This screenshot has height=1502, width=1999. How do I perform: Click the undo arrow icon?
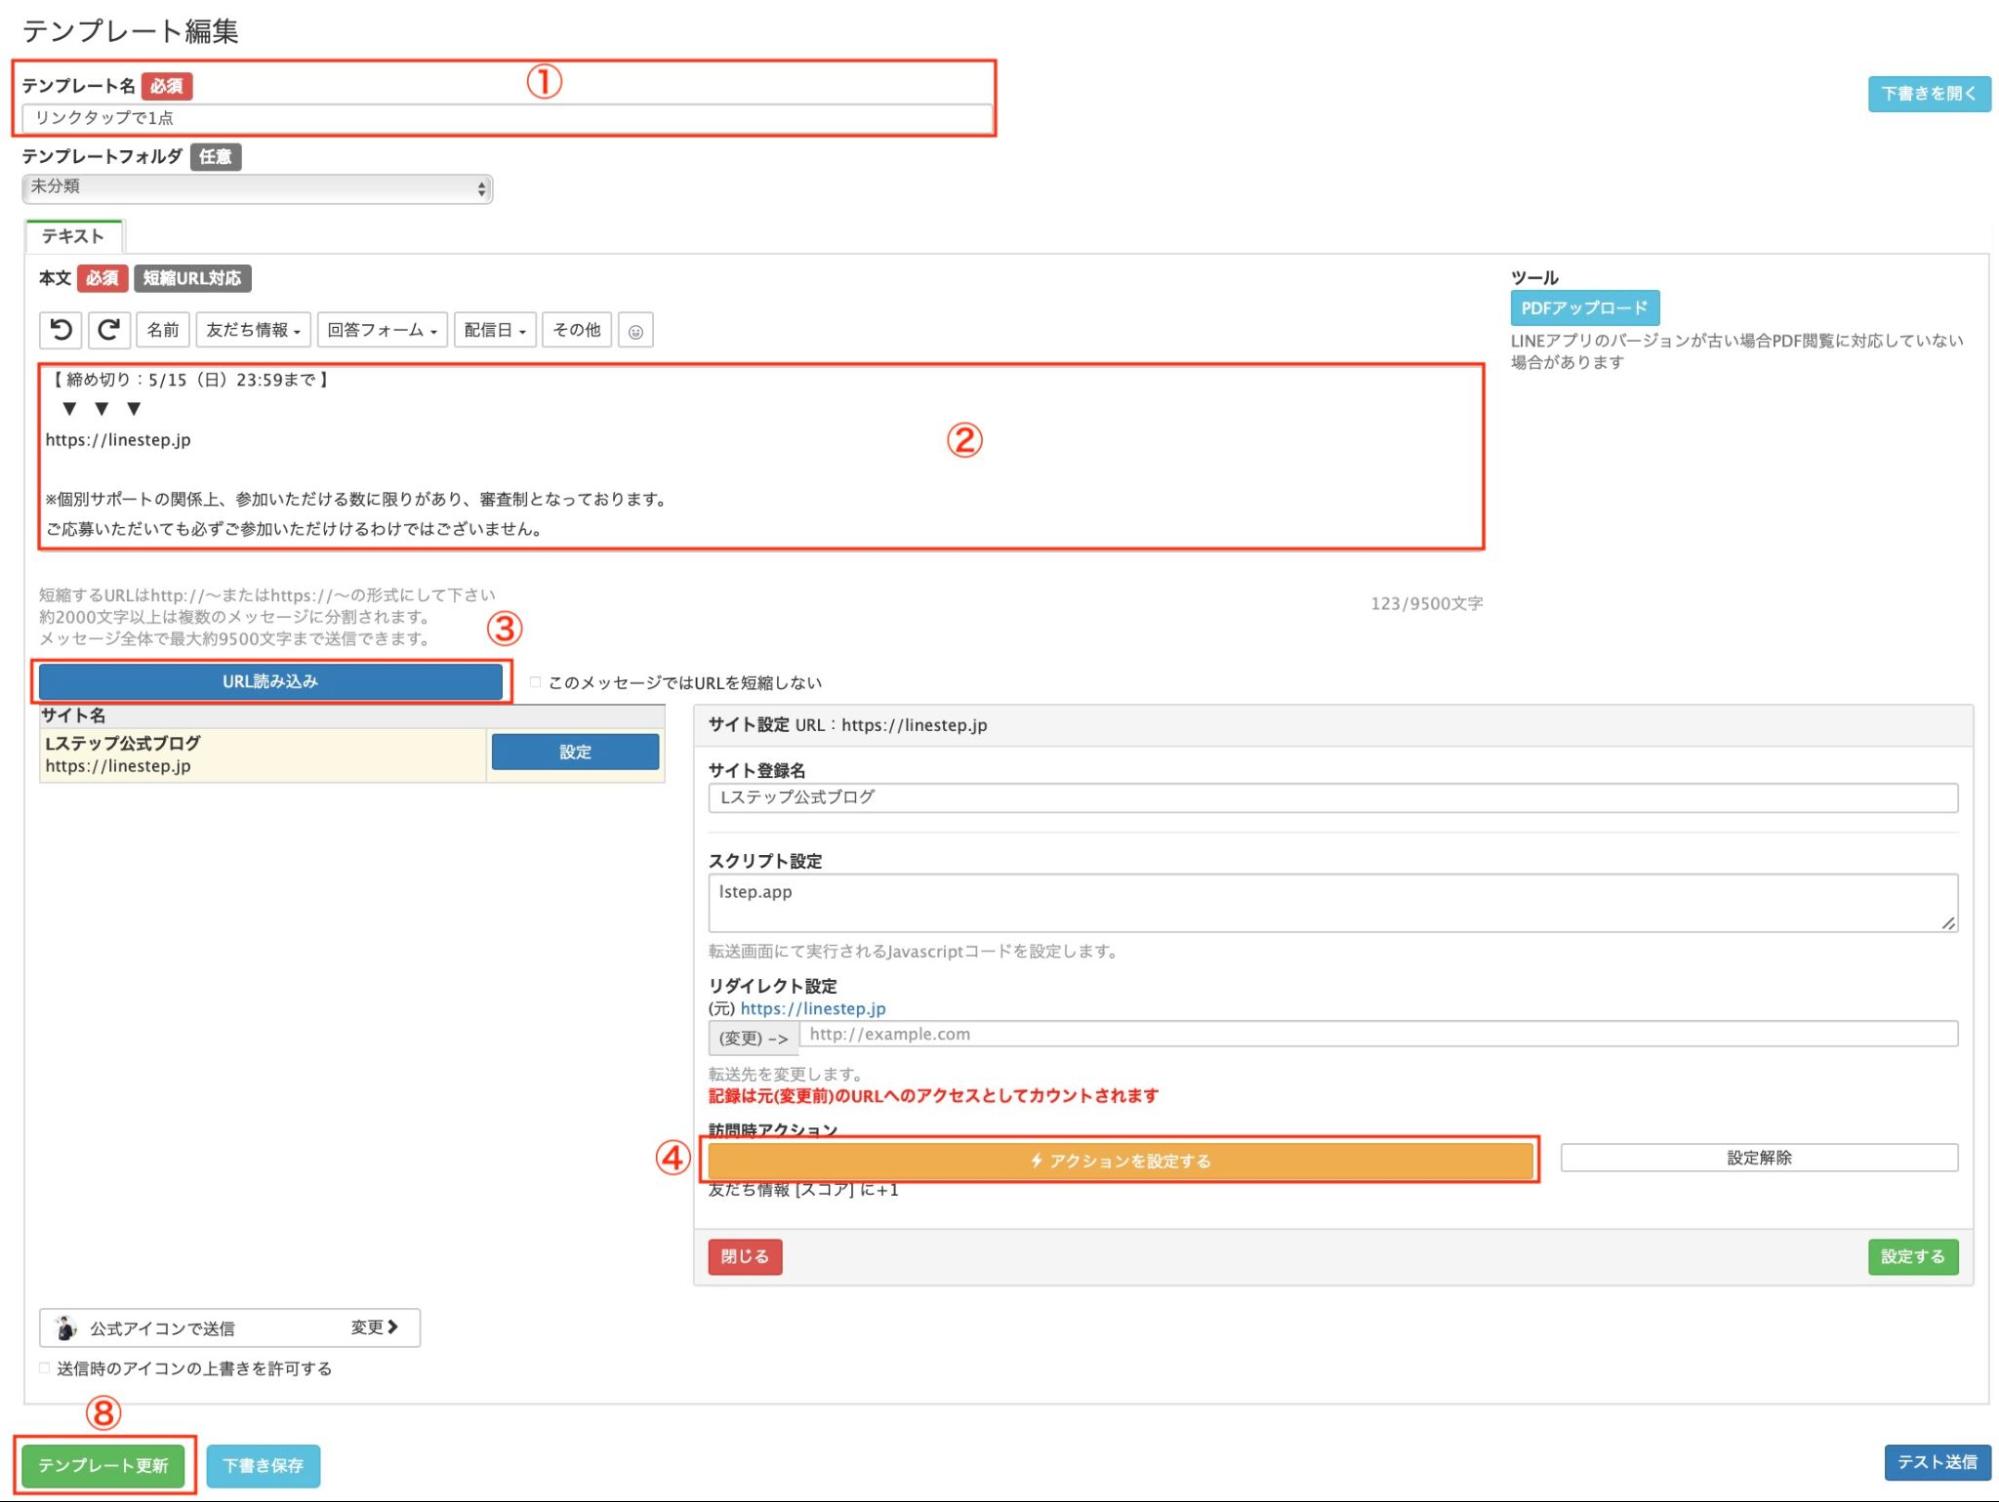click(x=61, y=330)
